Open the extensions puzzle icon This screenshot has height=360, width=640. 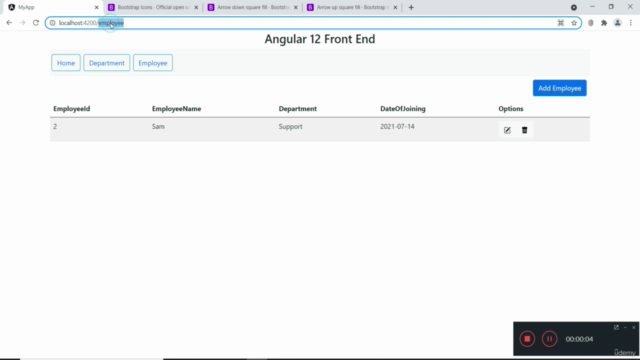coord(604,23)
